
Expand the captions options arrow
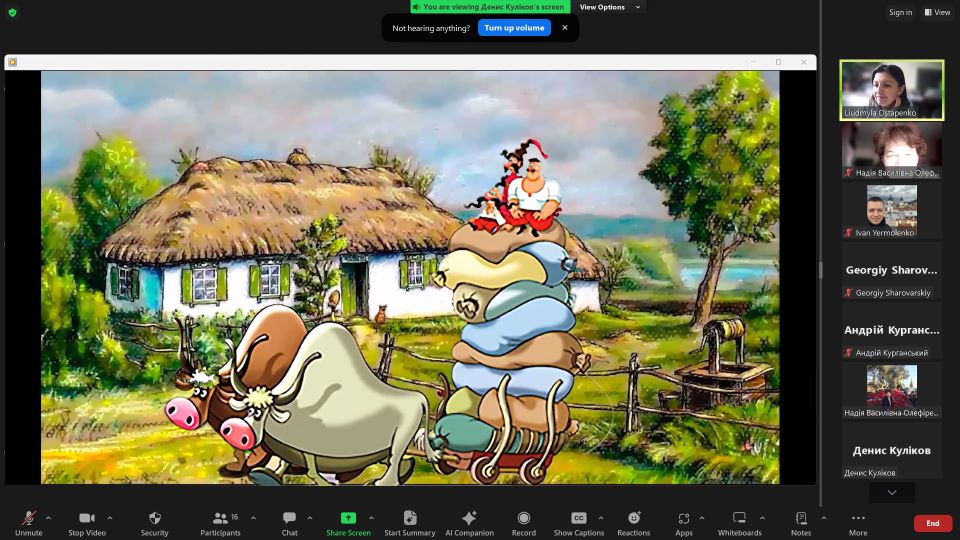(601, 518)
